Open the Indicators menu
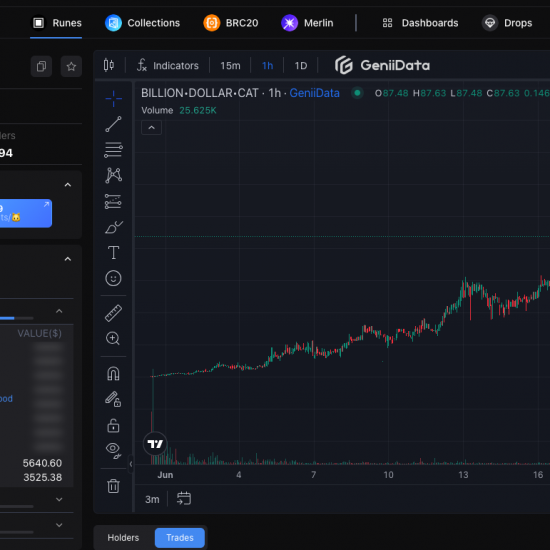The height and width of the screenshot is (550, 550). pyautogui.click(x=168, y=66)
